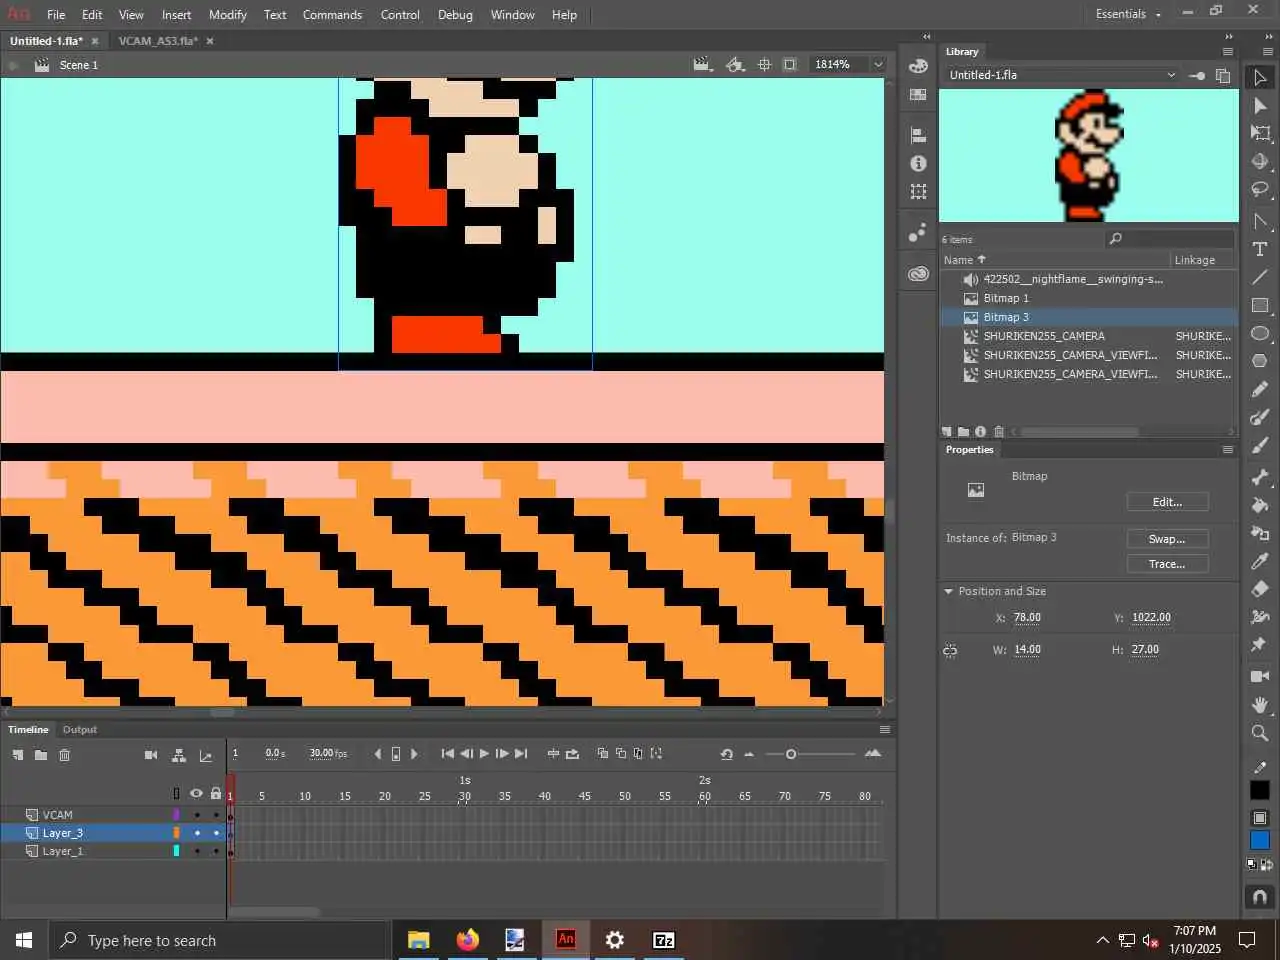Click the Delete layer trash icon
This screenshot has width=1280, height=960.
pos(65,755)
